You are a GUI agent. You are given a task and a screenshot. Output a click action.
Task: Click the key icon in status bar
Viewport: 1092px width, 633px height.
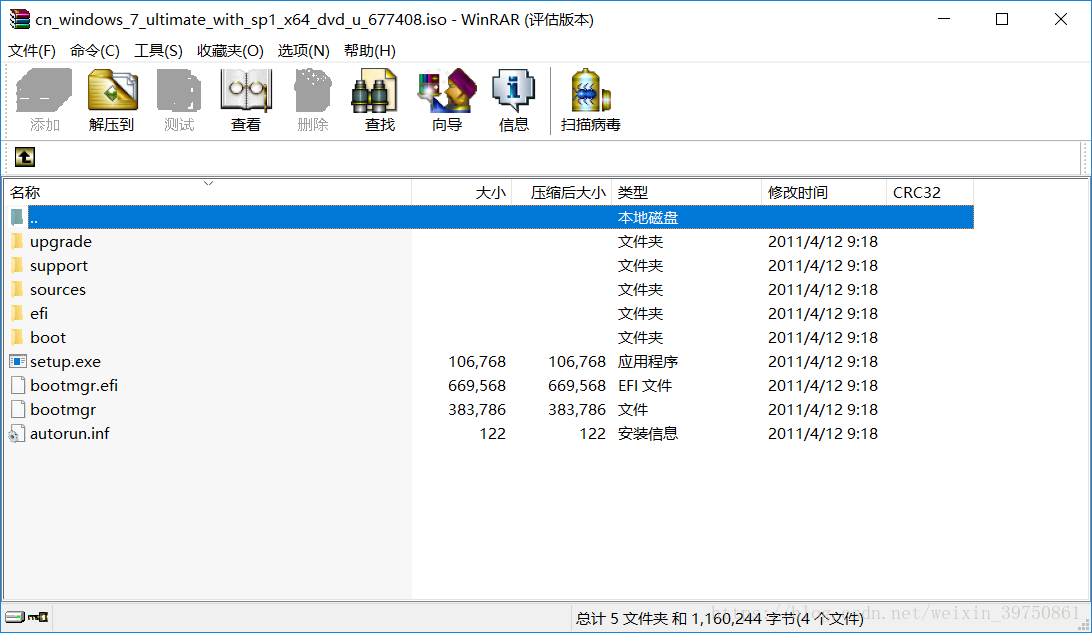(x=38, y=617)
